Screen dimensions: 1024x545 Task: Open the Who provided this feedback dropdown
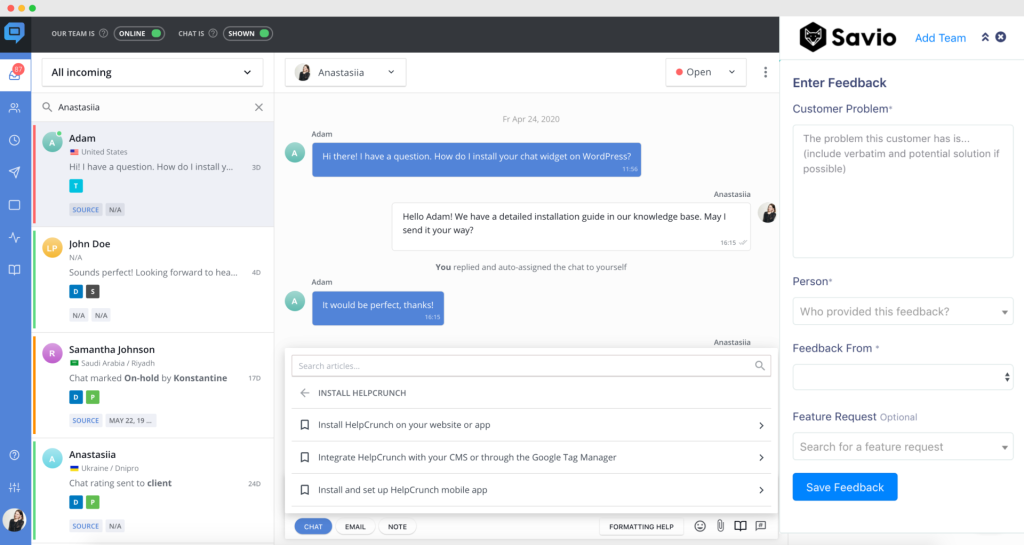coord(903,311)
